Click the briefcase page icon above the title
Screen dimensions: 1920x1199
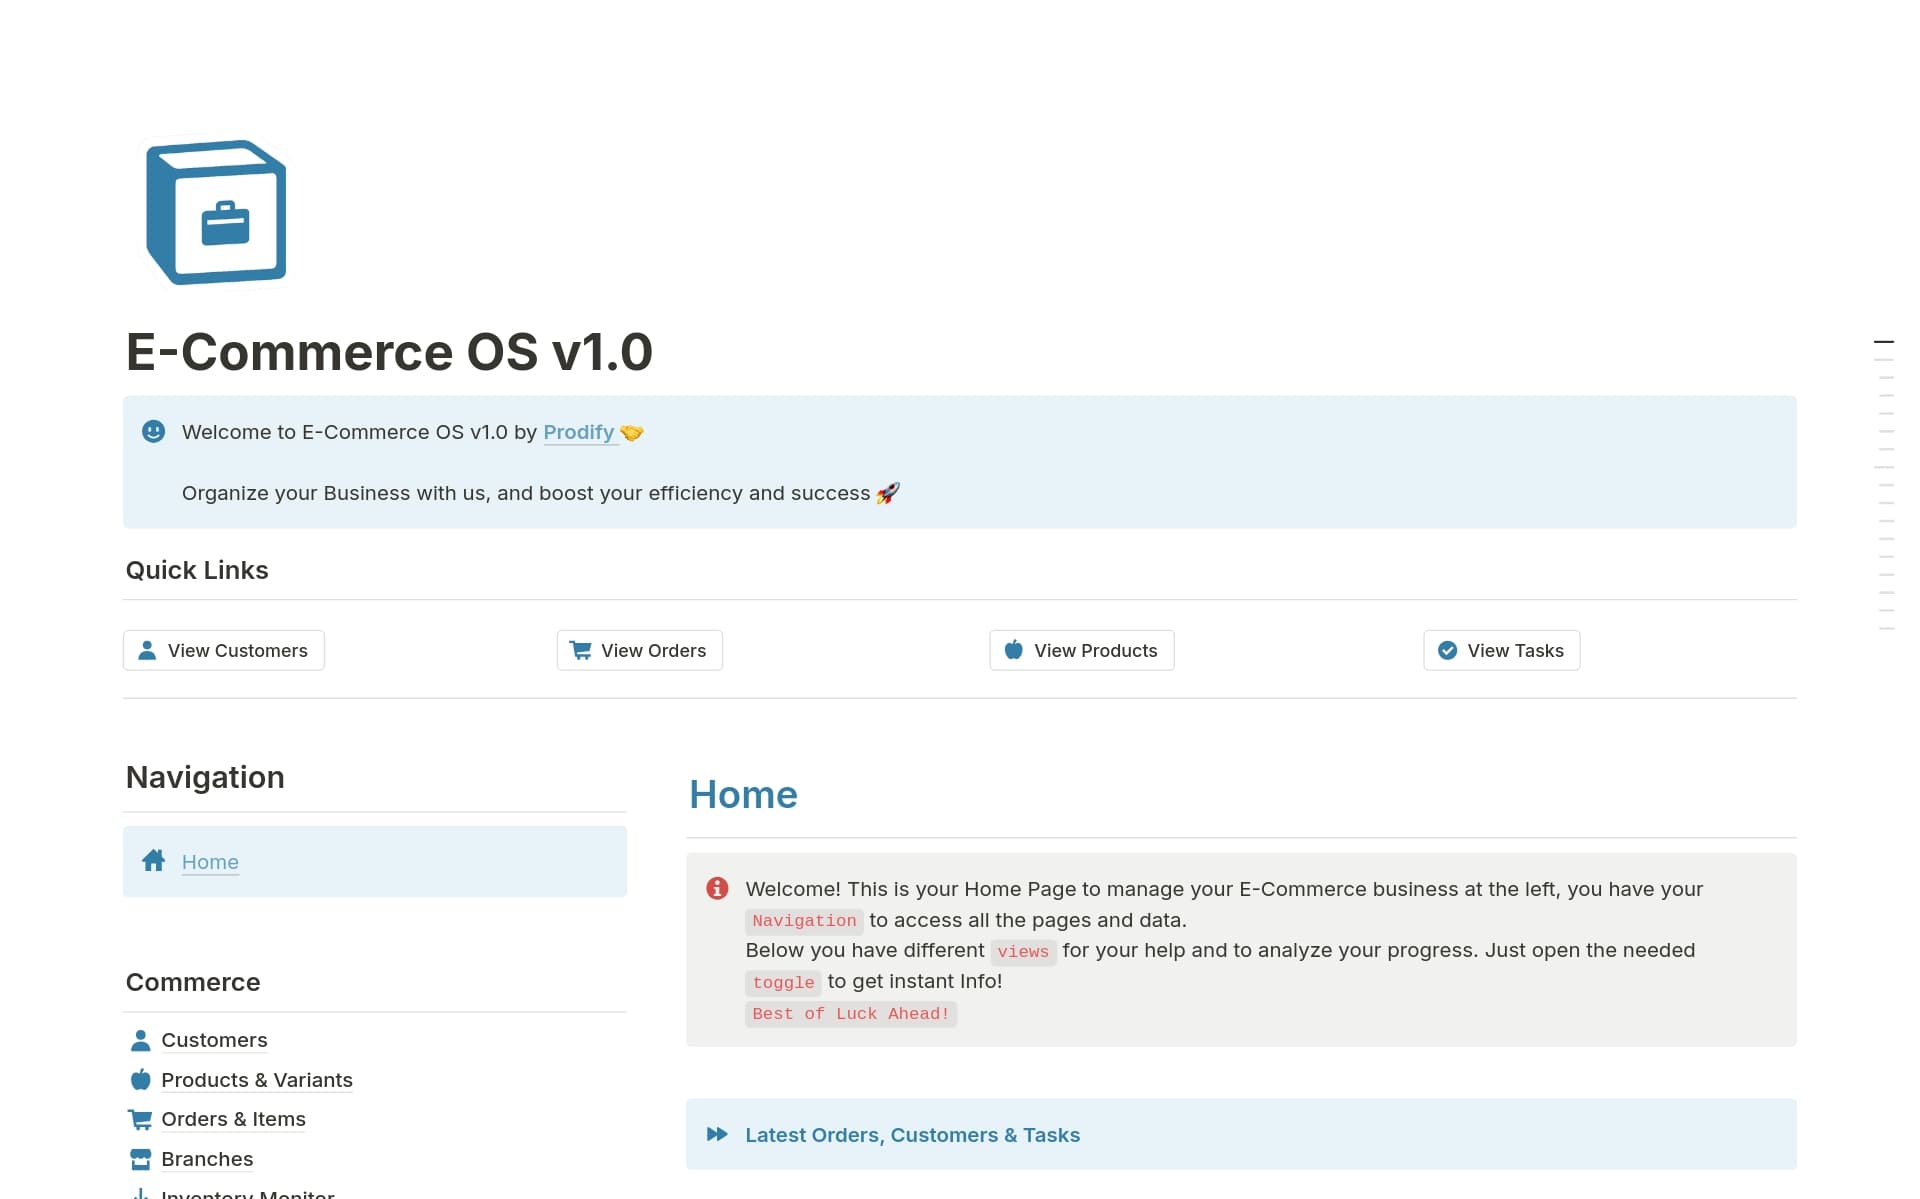point(215,211)
